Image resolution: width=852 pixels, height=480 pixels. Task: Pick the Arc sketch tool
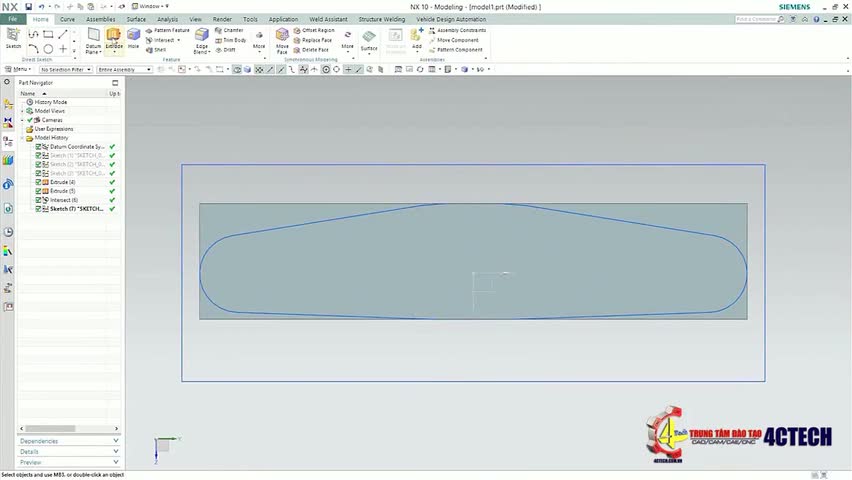pos(33,49)
